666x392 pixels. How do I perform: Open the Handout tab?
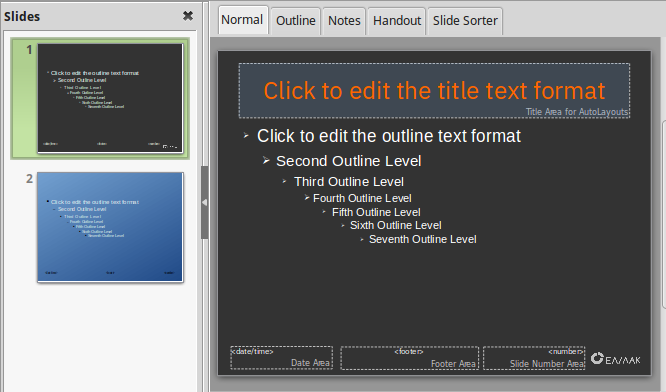397,21
